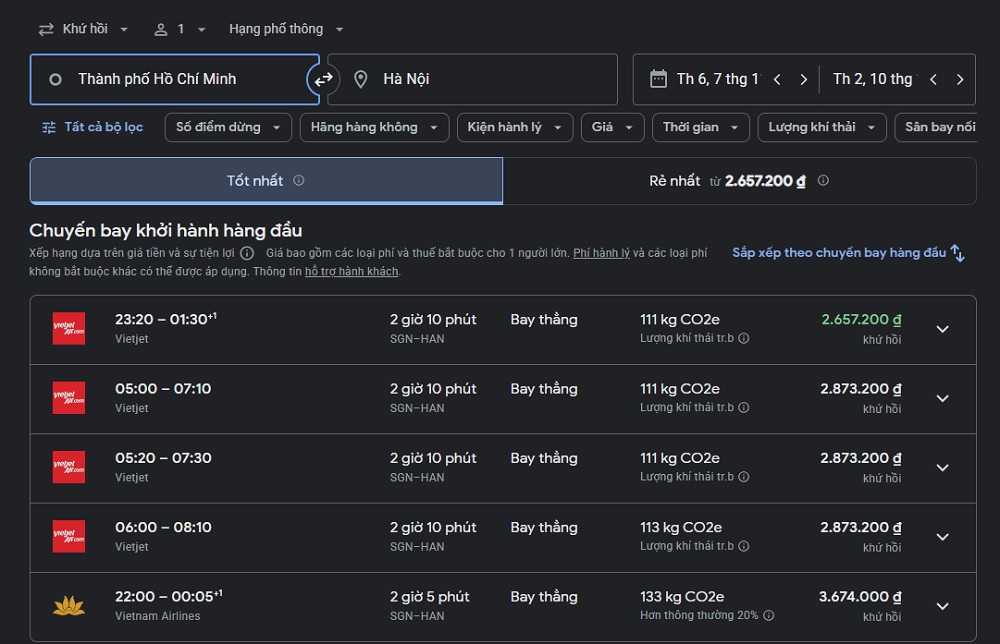Open the 'Khứ hồi' trip type dropdown
The height and width of the screenshot is (644, 1000).
[84, 29]
